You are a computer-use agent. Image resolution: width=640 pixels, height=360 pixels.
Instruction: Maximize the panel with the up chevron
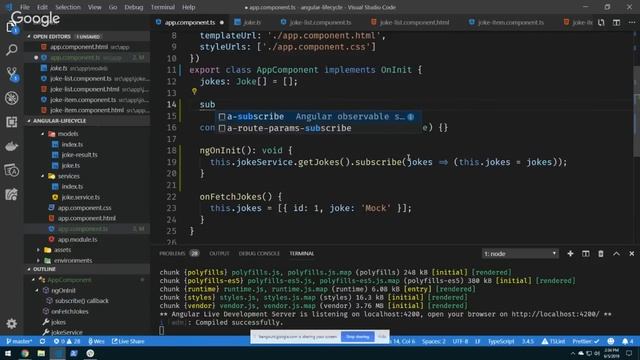coord(616,253)
